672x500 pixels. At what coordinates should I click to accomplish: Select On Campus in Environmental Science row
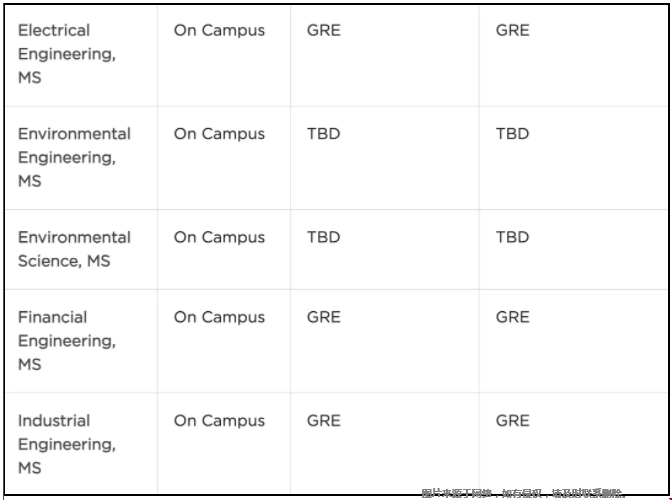219,237
